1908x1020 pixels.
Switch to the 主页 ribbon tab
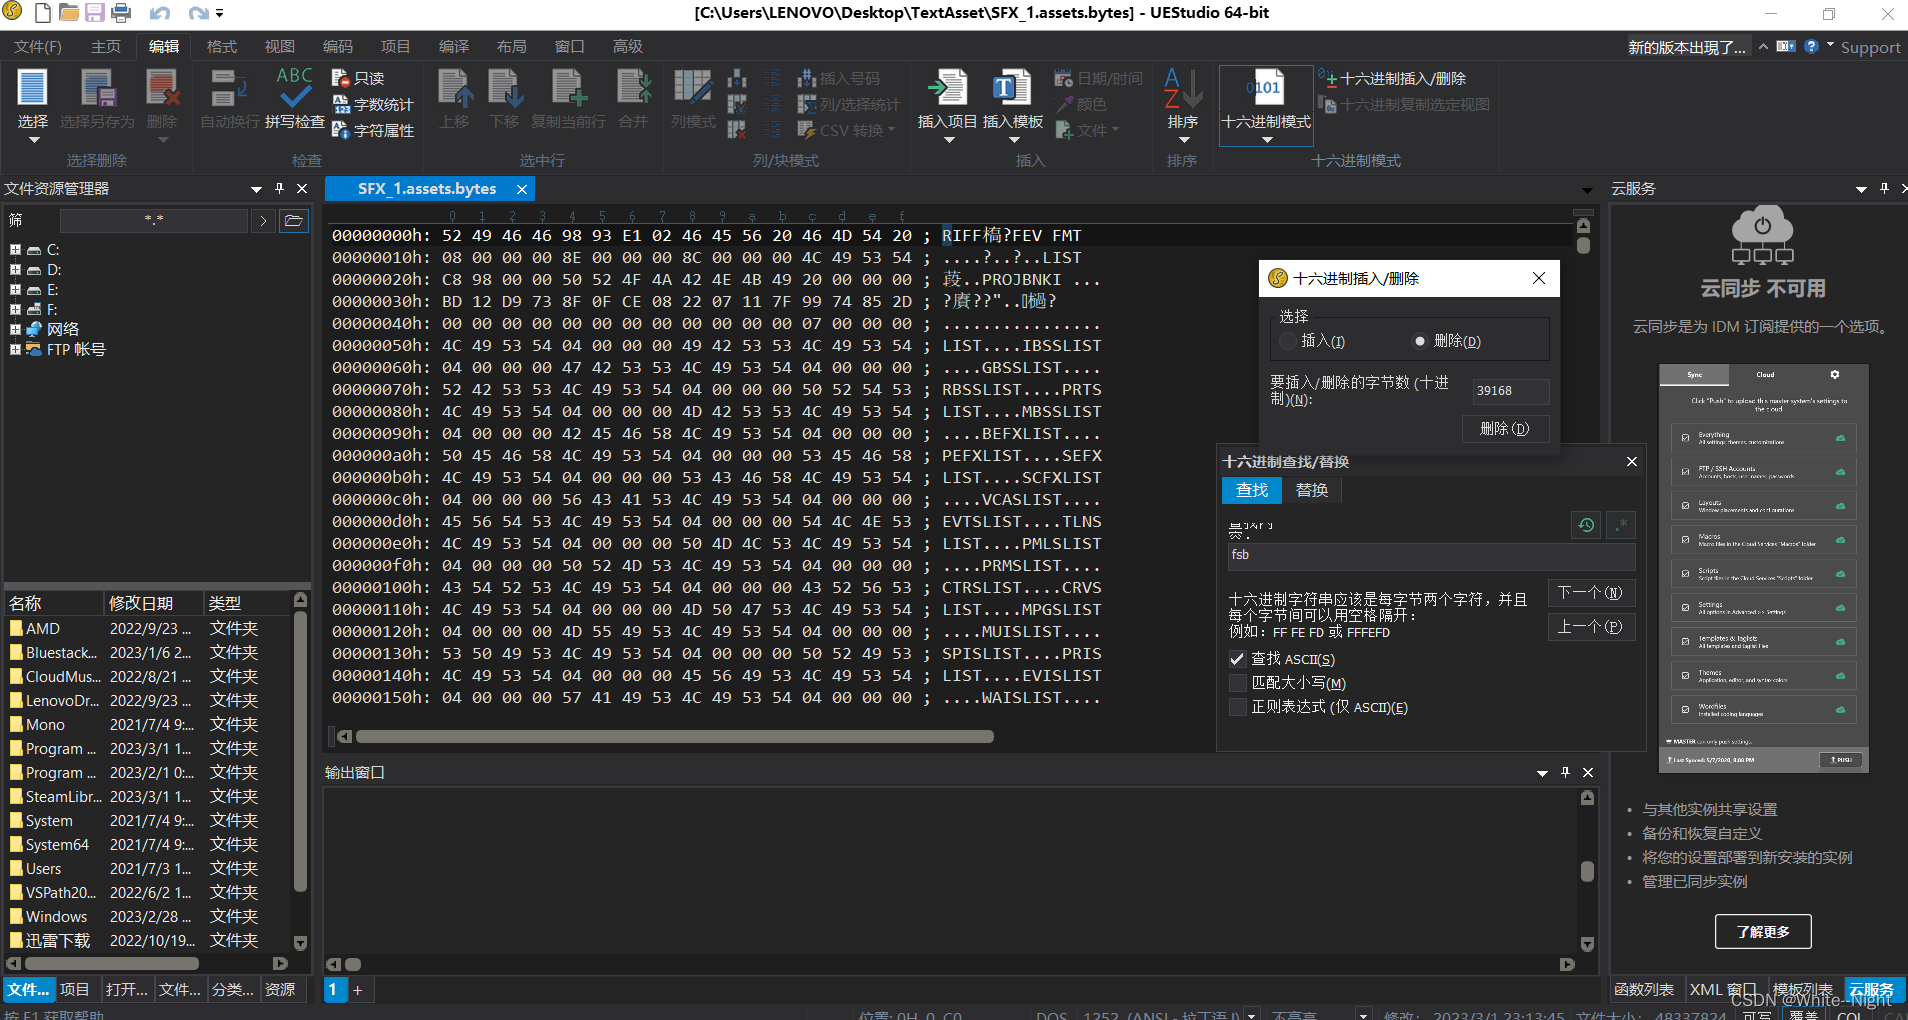(x=105, y=46)
